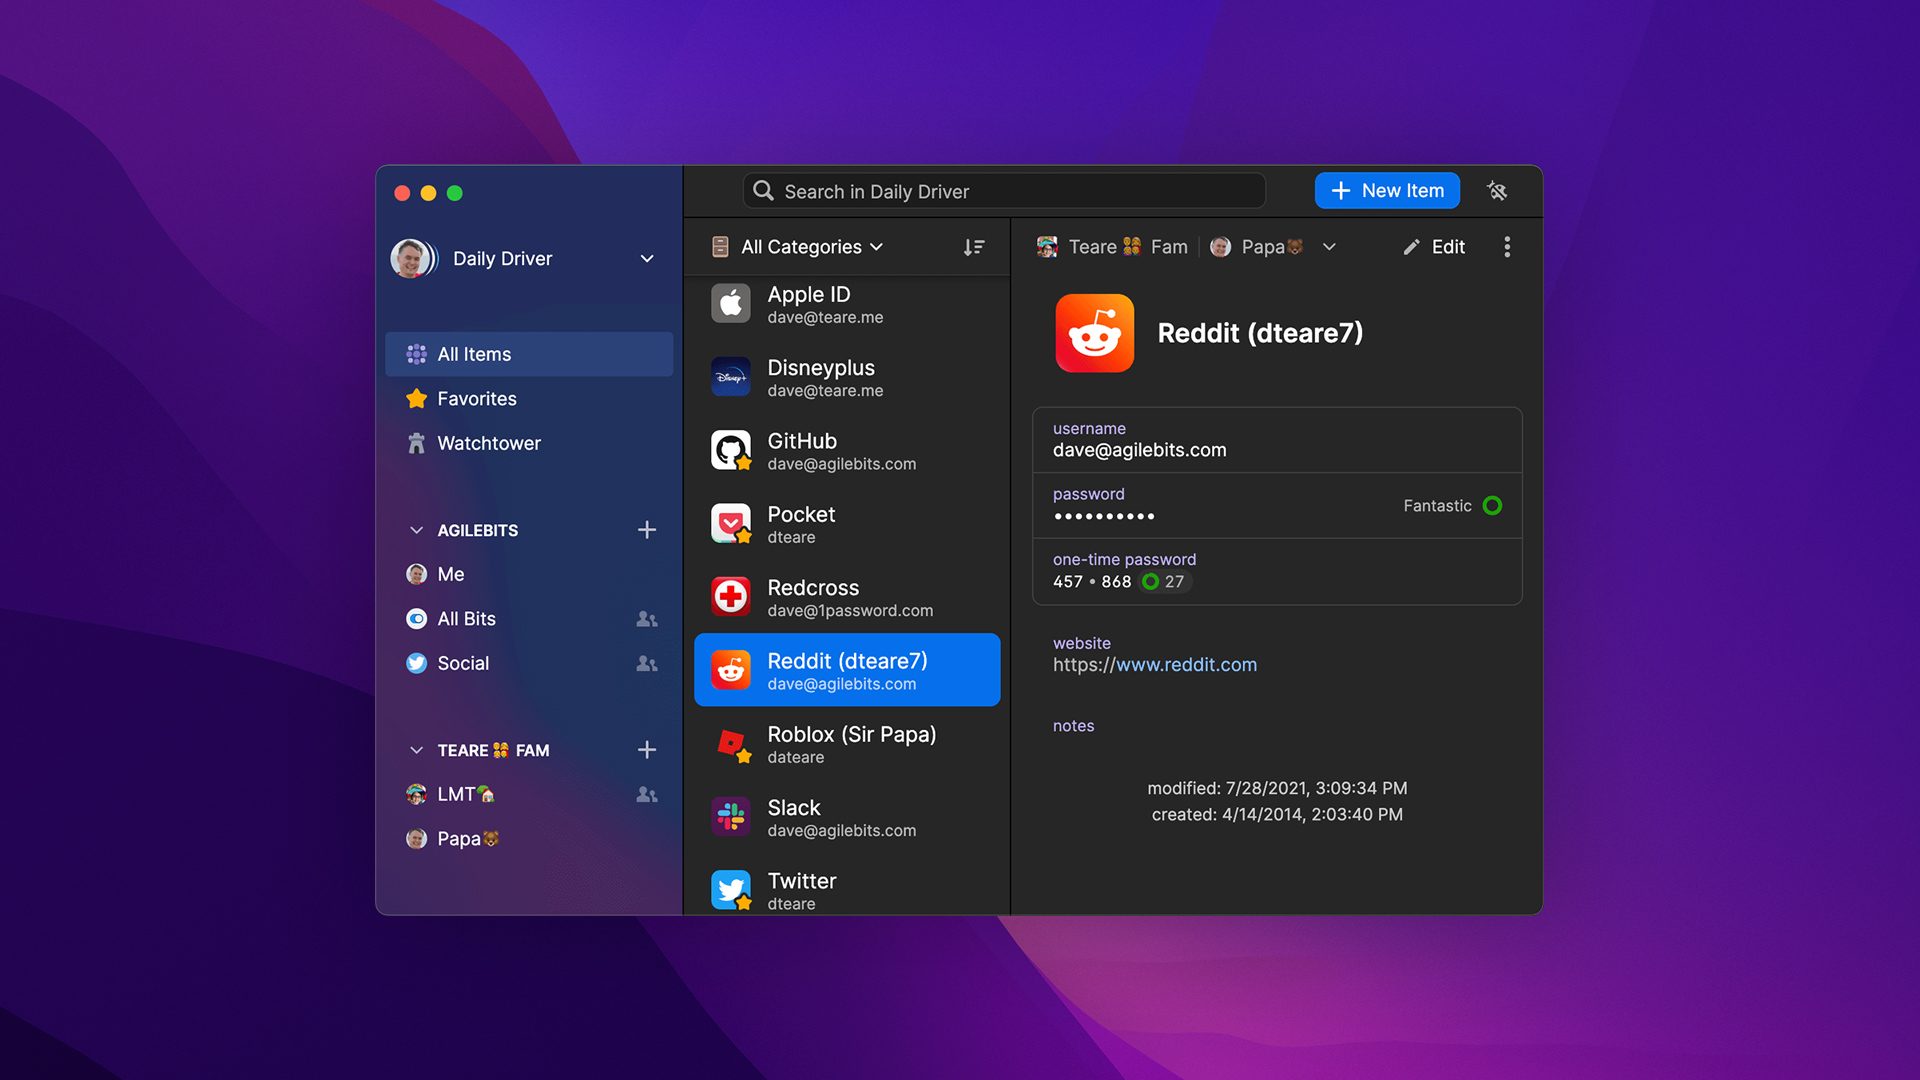Viewport: 1920px width, 1080px height.
Task: Collapse the TEARE FAM account section
Action: point(416,750)
